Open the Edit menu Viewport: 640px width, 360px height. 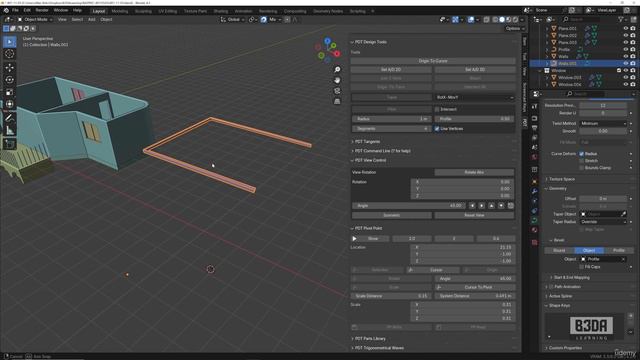(27, 10)
